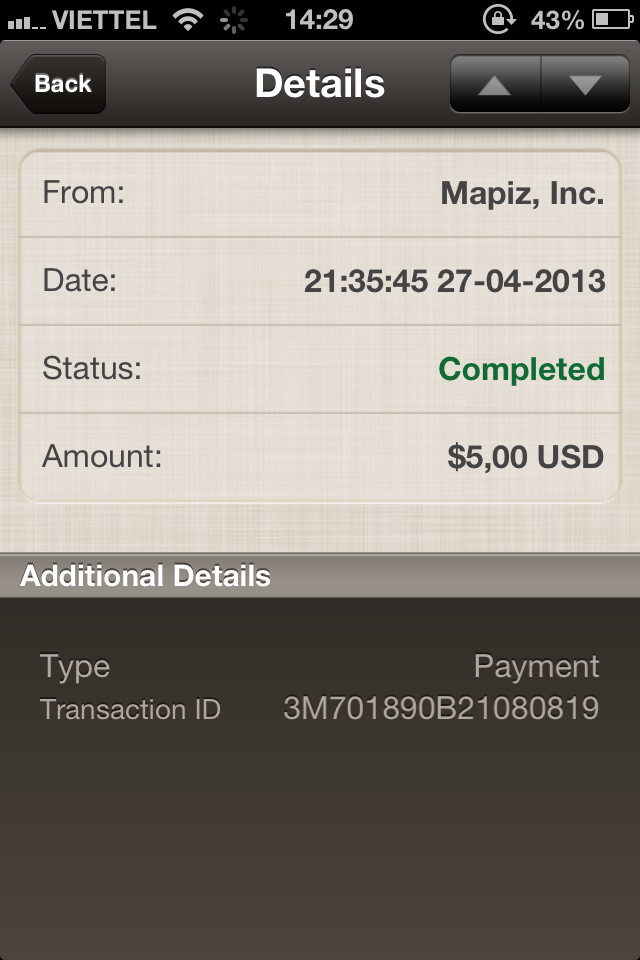Tap the Transaction ID label
Viewport: 640px width, 960px height.
(x=130, y=709)
